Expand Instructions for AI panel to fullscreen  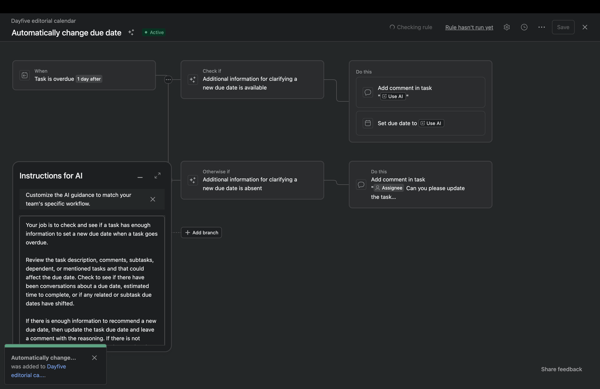click(x=157, y=176)
